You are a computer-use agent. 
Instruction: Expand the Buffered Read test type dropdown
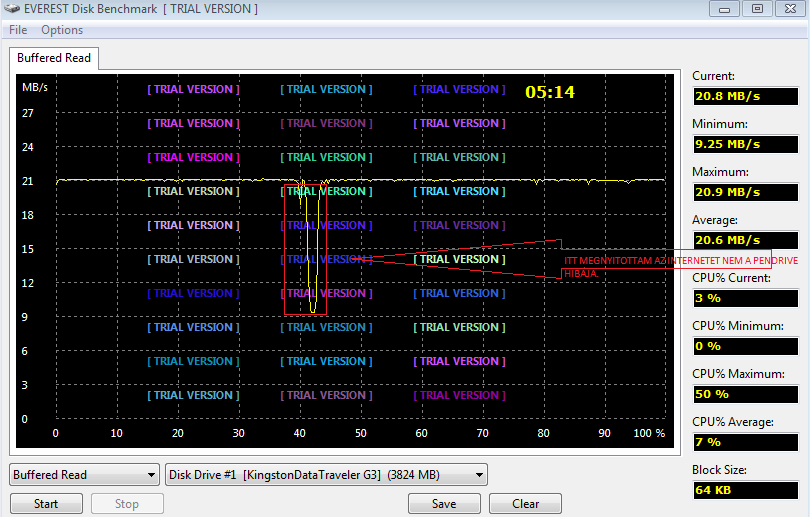tap(84, 475)
